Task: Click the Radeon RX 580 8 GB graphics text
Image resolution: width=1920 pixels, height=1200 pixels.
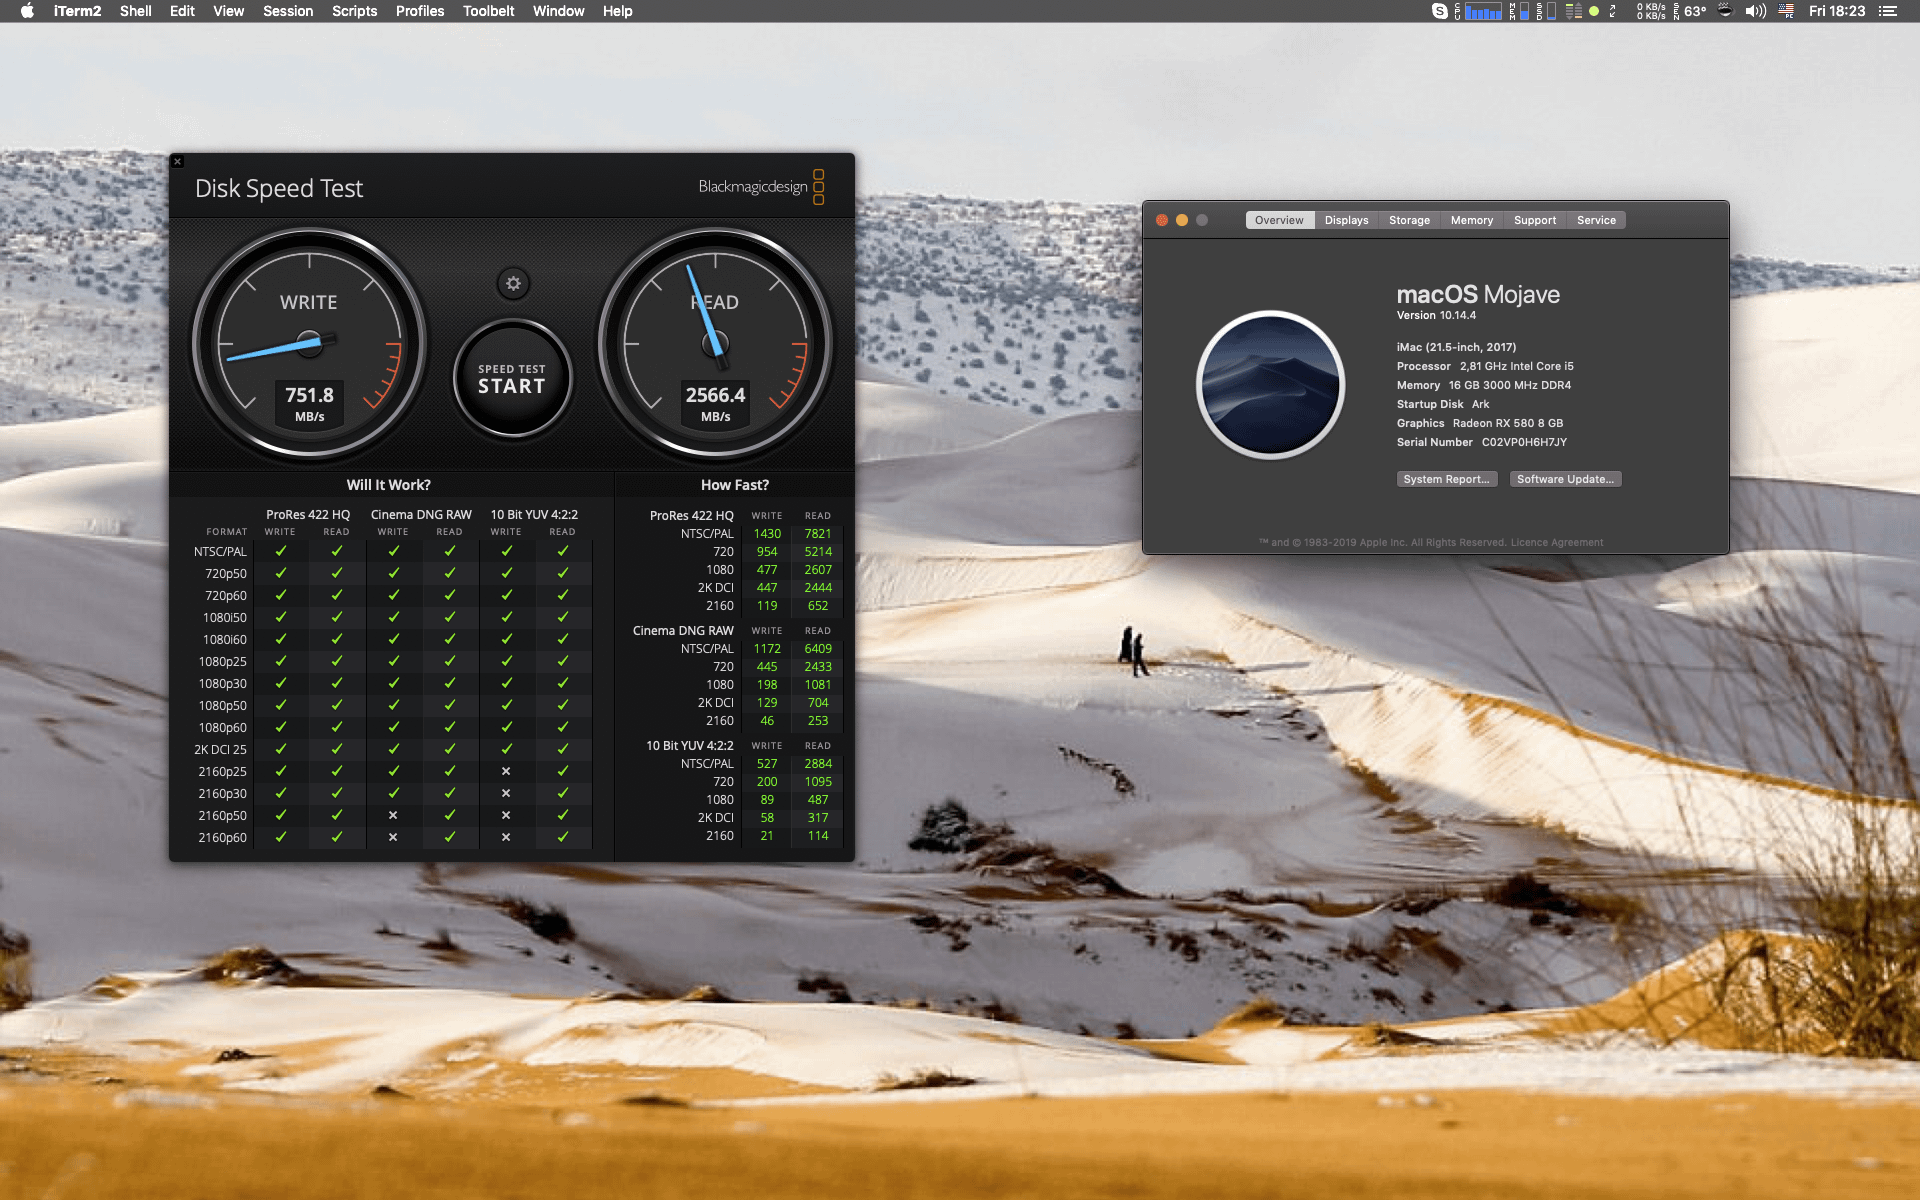Action: pos(1508,423)
